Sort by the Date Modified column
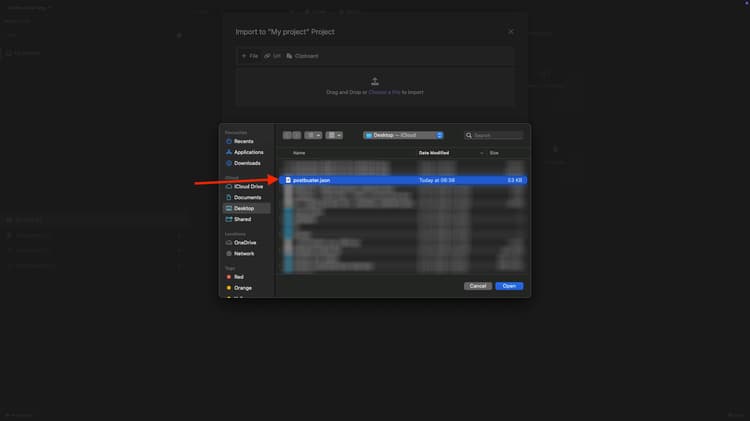 [434, 153]
